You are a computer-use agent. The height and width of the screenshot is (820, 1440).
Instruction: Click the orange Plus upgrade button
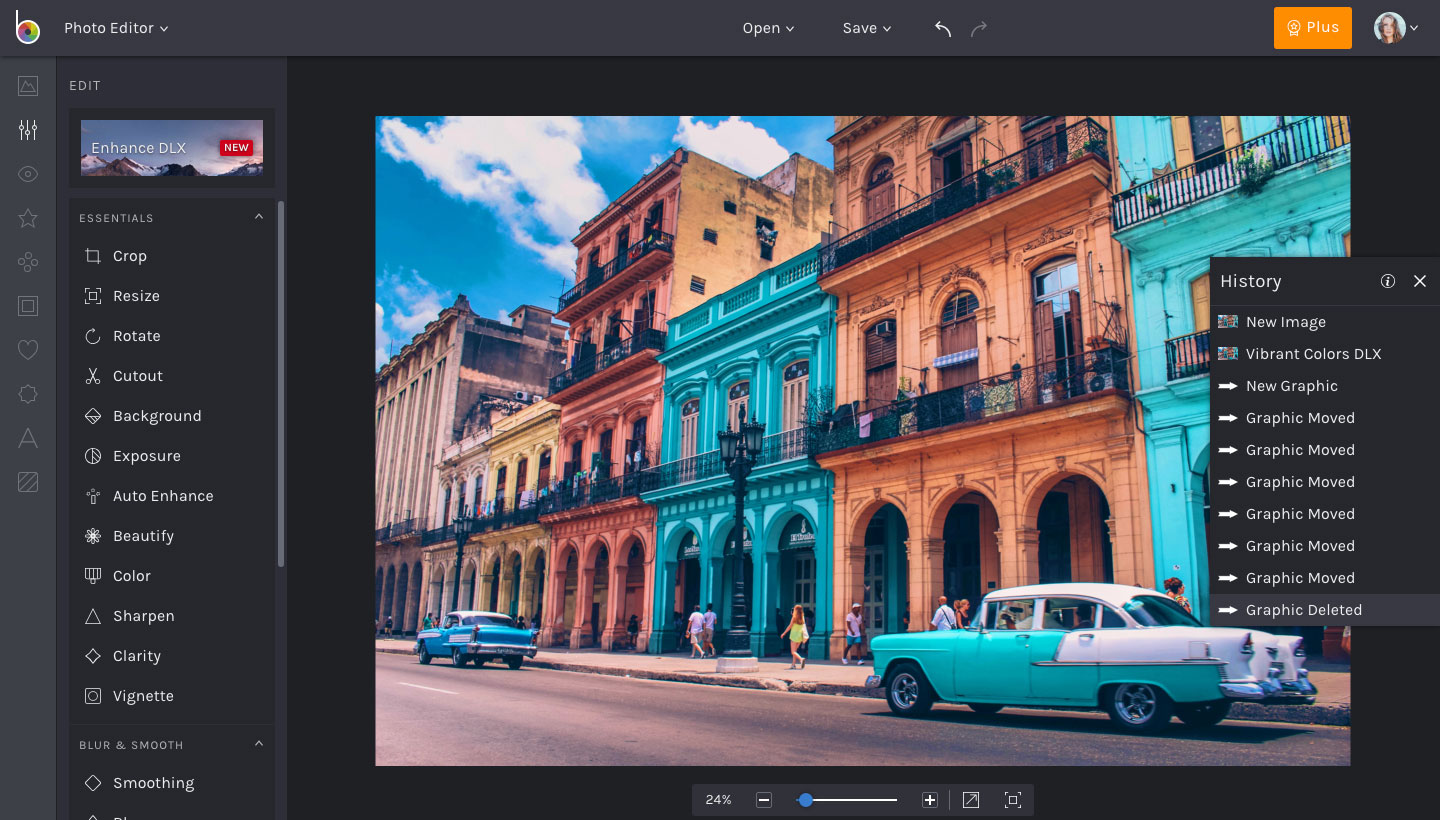click(1312, 28)
